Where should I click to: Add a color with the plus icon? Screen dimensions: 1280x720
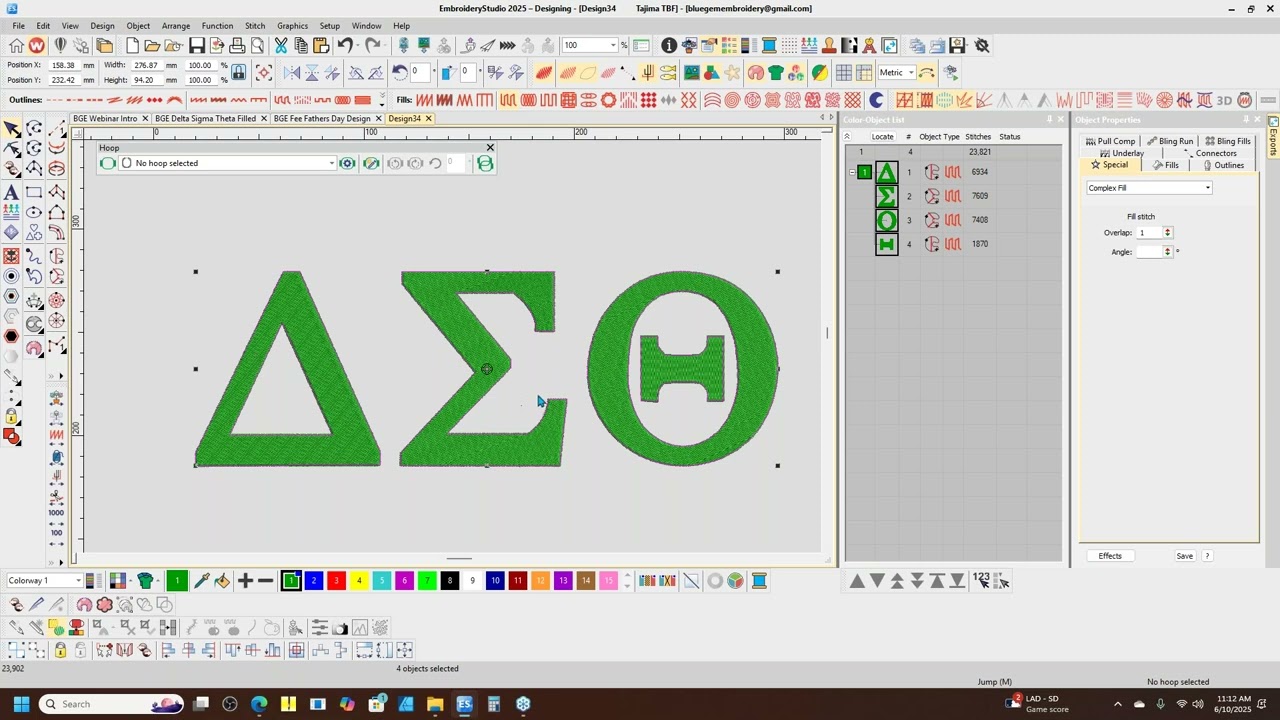[245, 581]
